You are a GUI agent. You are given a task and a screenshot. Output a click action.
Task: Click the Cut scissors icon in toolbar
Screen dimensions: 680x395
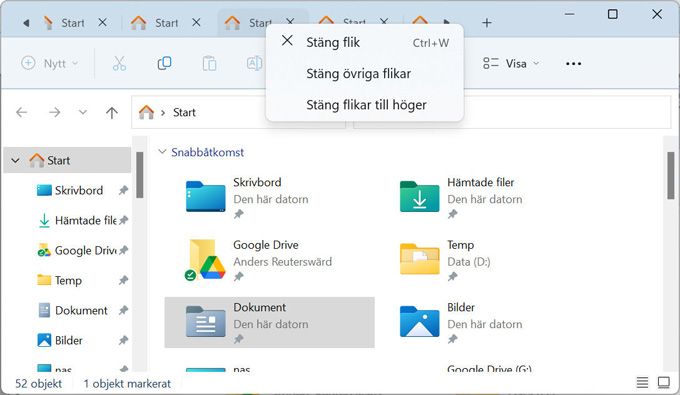119,64
